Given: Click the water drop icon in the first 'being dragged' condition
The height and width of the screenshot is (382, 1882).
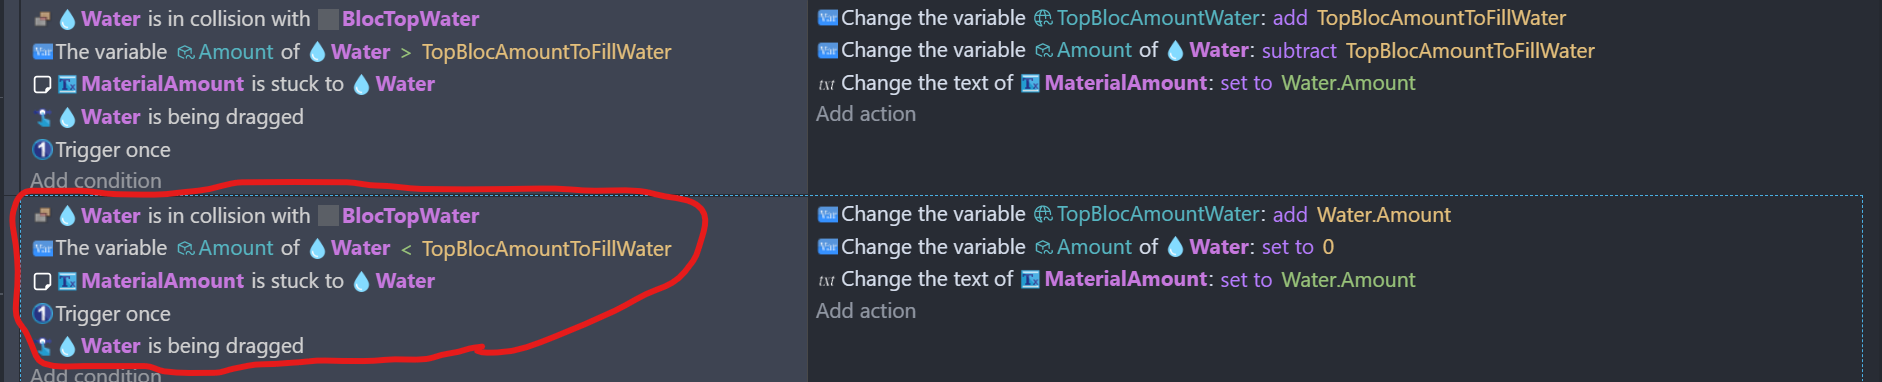Looking at the screenshot, I should [x=67, y=118].
